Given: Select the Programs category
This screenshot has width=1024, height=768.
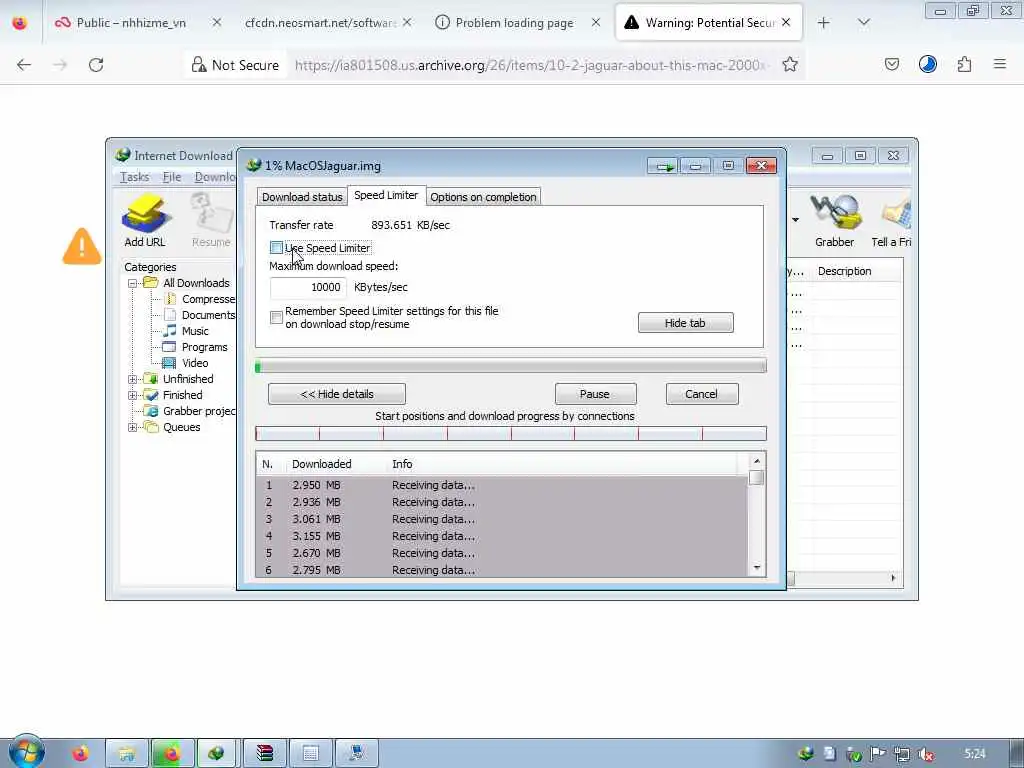Looking at the screenshot, I should 204,347.
